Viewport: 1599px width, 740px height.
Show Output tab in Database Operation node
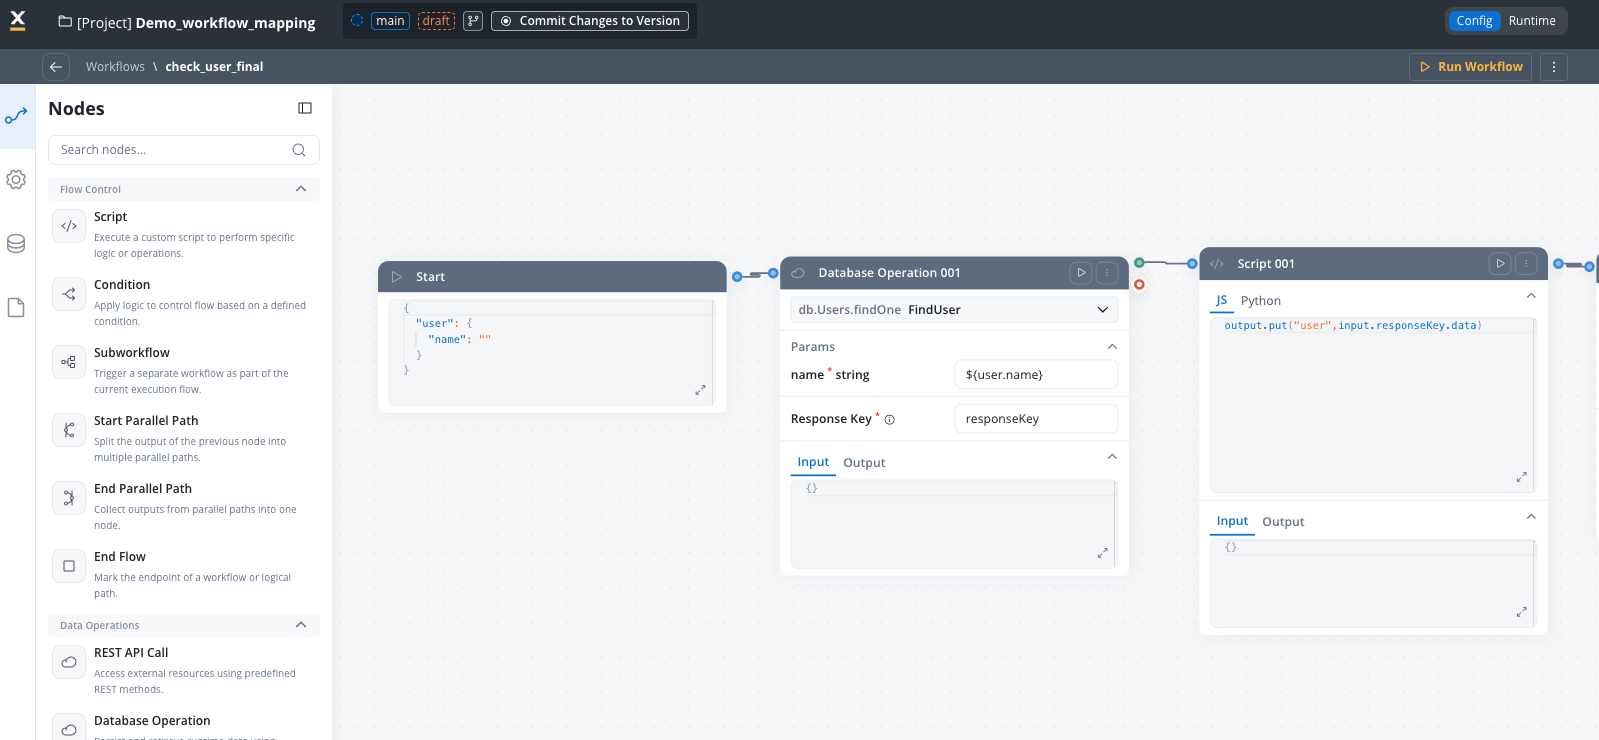[864, 463]
